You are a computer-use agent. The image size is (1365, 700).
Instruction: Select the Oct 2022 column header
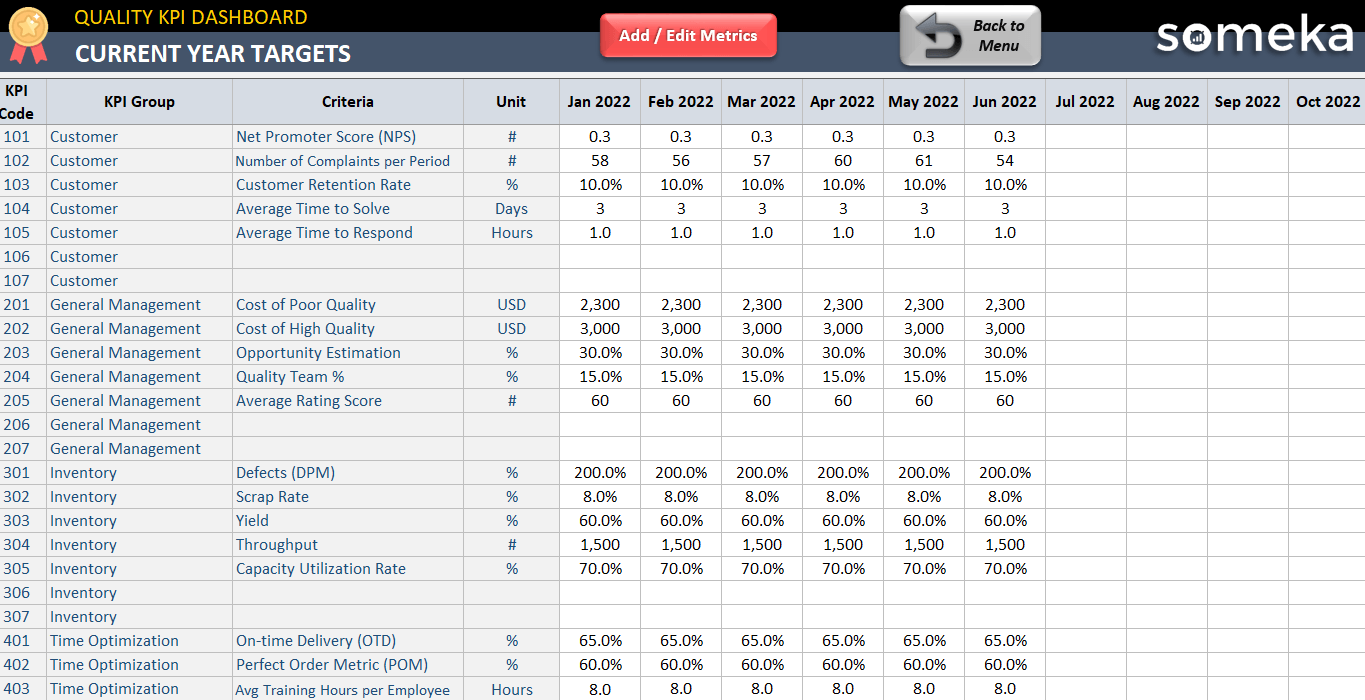(1327, 102)
